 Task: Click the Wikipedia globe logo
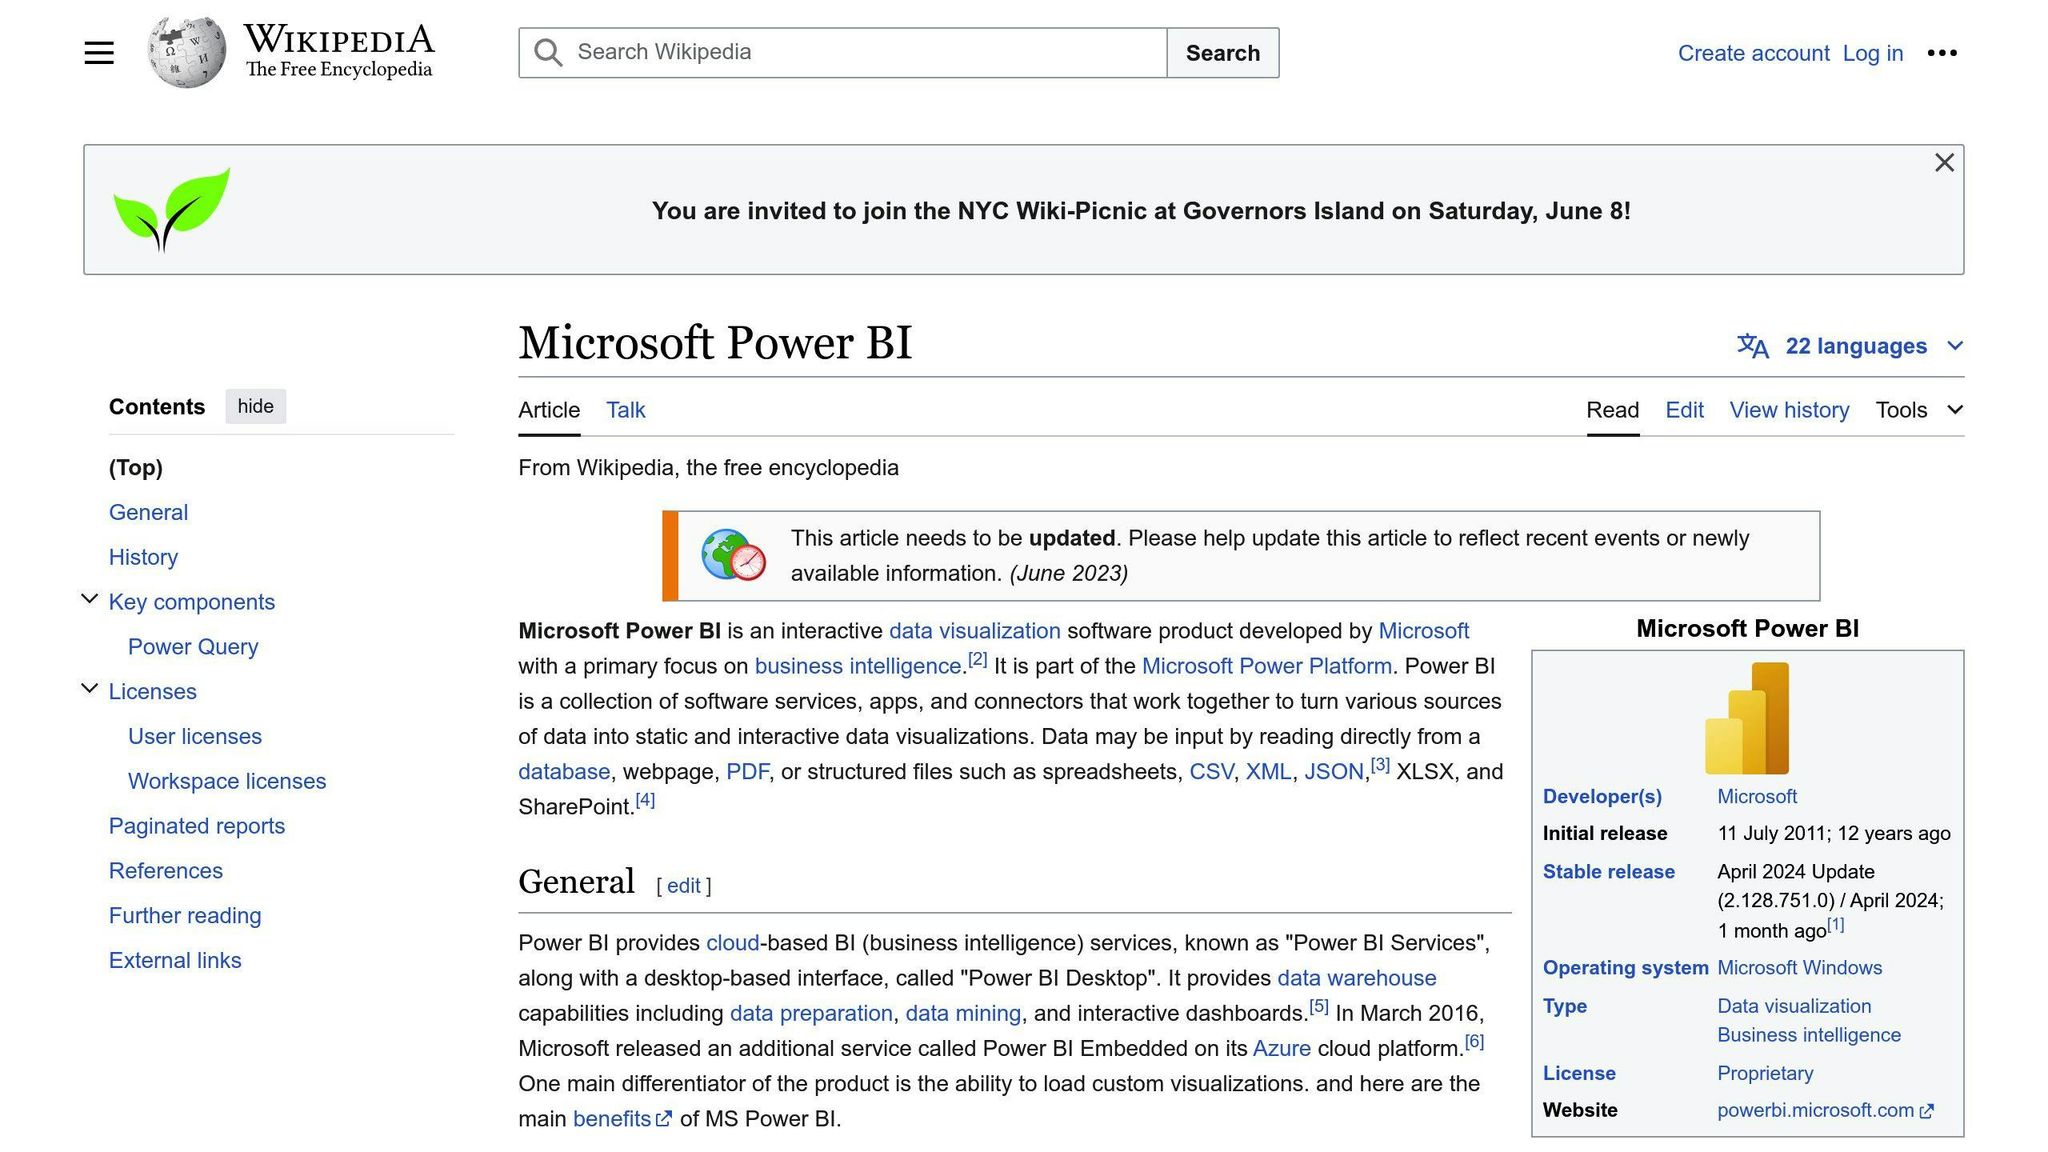[185, 50]
